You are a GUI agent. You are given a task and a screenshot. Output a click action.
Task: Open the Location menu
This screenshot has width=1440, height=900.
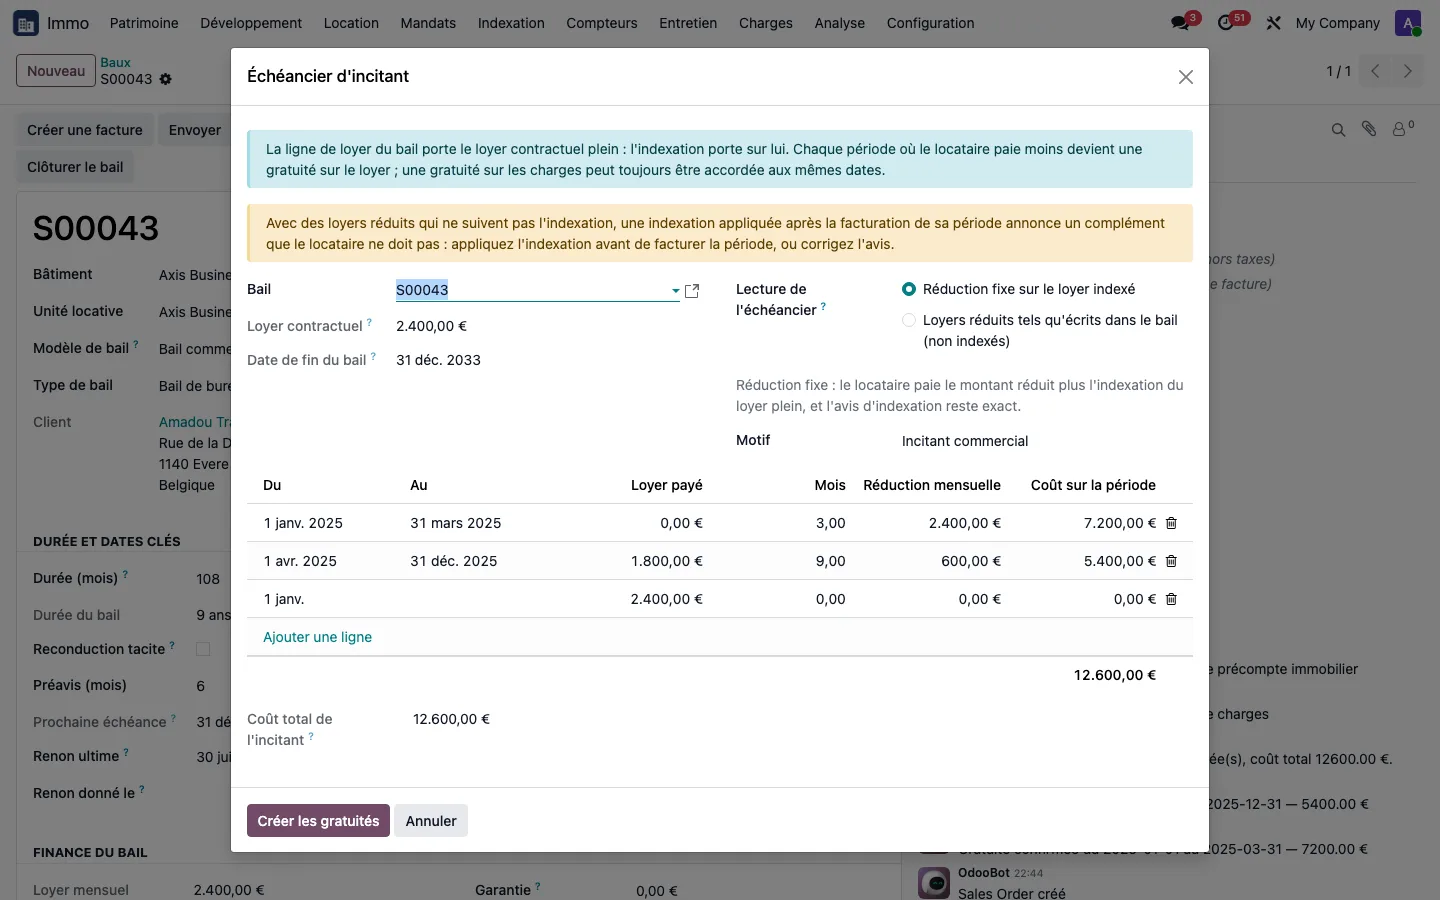(x=351, y=23)
